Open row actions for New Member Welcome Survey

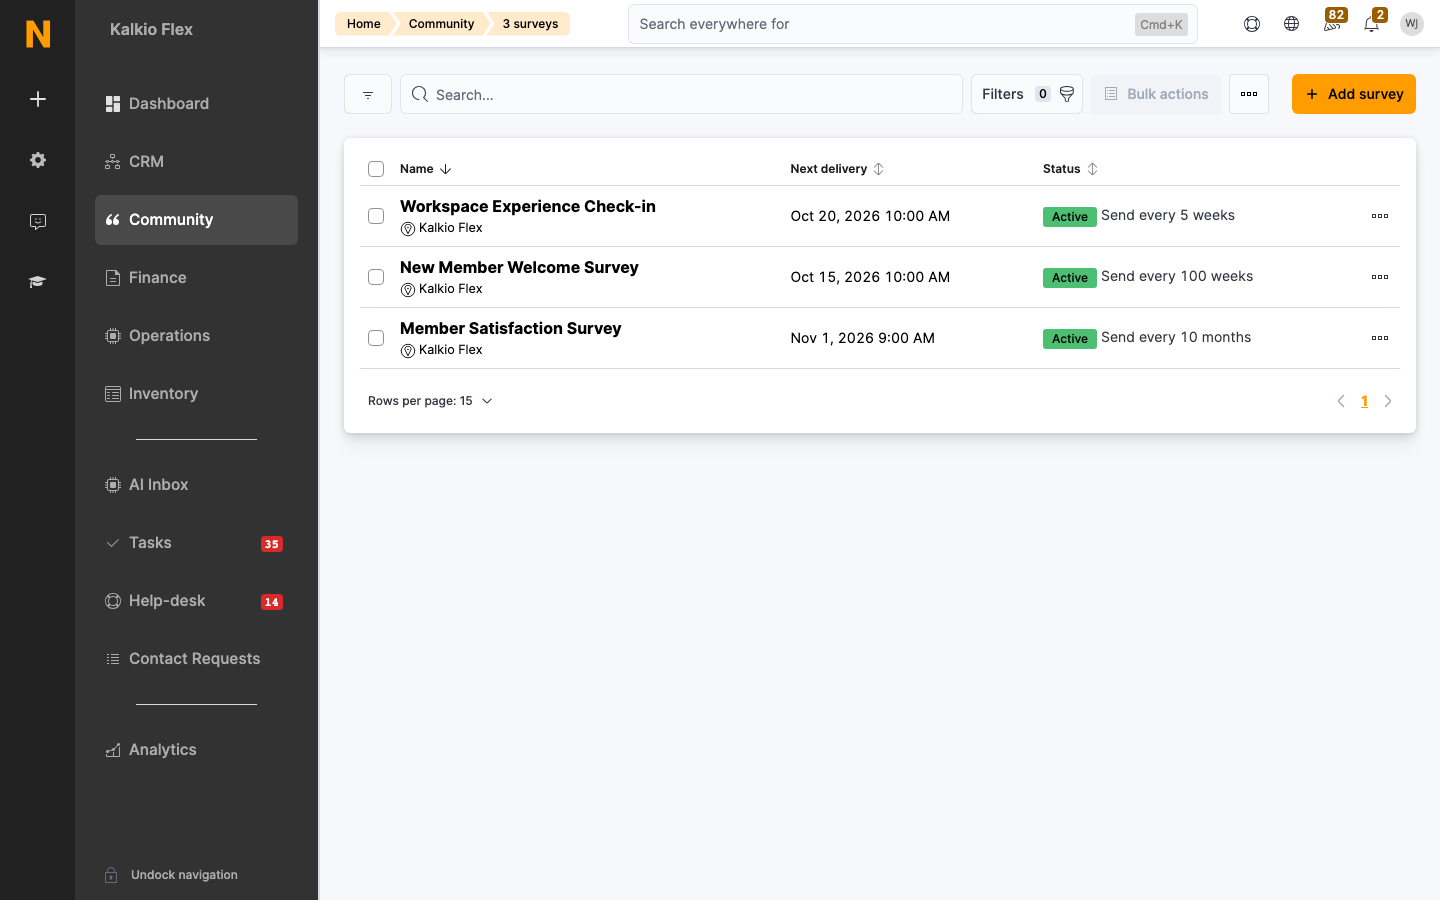tap(1380, 277)
